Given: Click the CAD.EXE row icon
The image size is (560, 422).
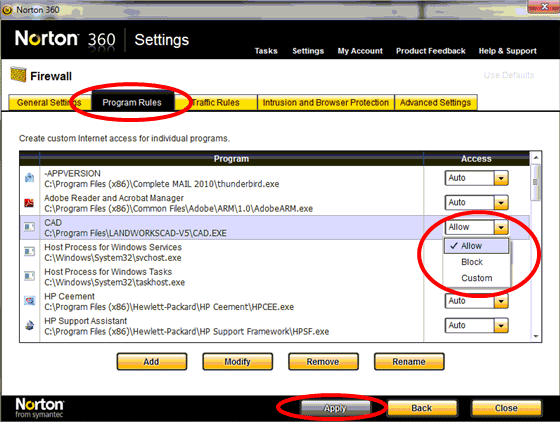Looking at the screenshot, I should [x=29, y=227].
